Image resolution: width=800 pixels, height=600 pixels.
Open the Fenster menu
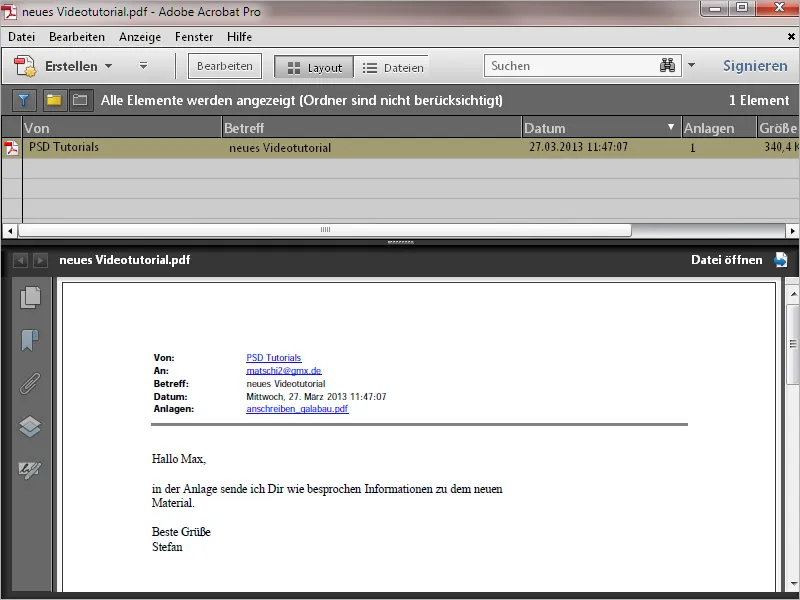point(194,37)
